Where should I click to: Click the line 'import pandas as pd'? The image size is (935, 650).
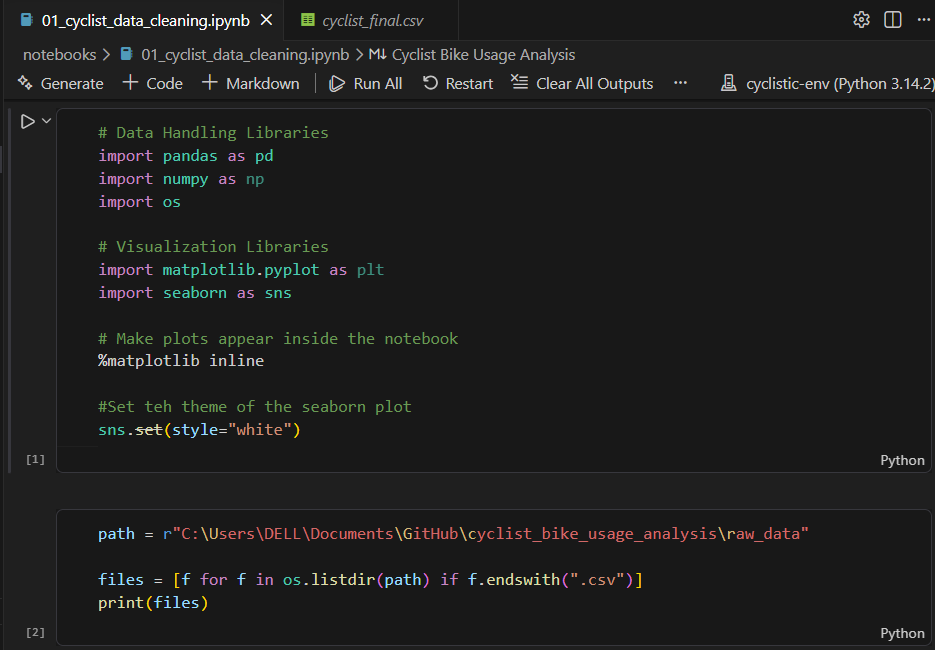point(185,156)
